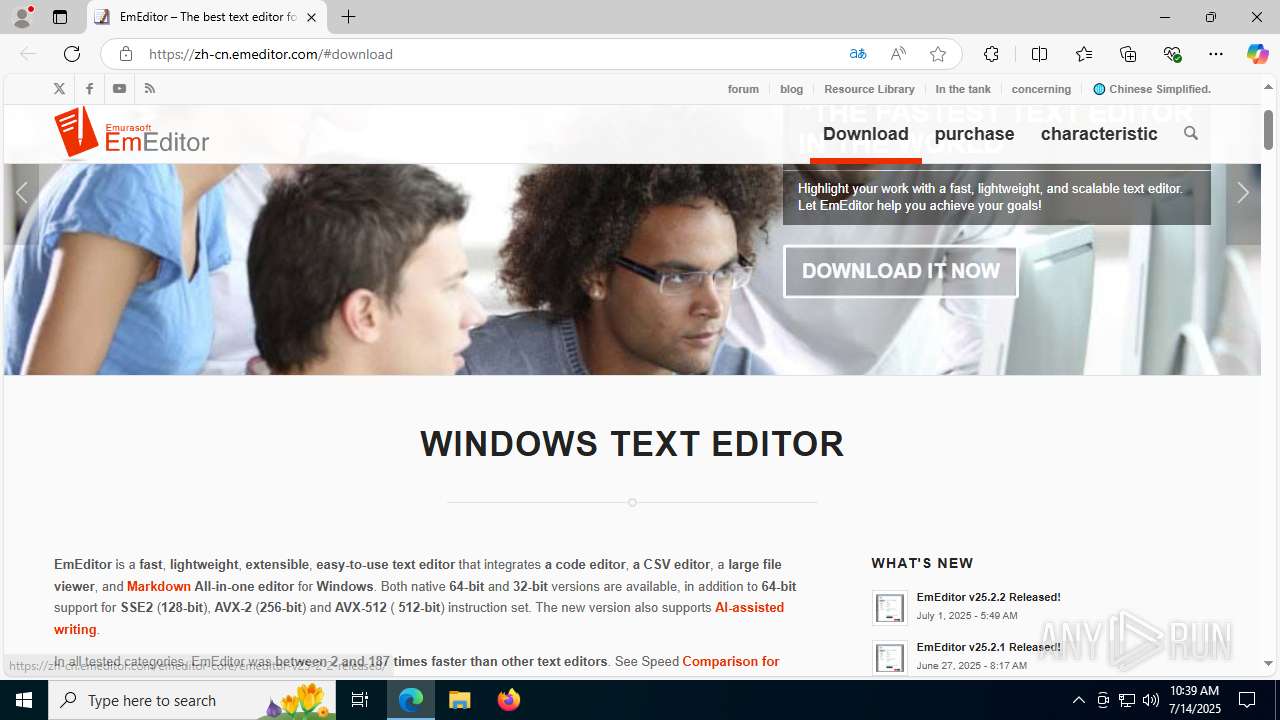Follow the Markdown link
The height and width of the screenshot is (720, 1280).
(x=159, y=586)
